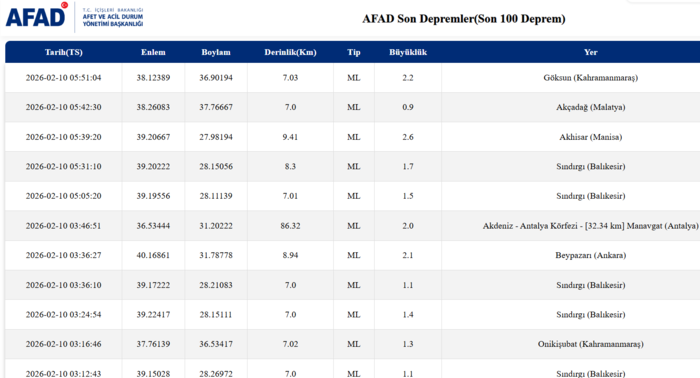Click location Onikişubat (Kahramanmaraş)

point(590,344)
